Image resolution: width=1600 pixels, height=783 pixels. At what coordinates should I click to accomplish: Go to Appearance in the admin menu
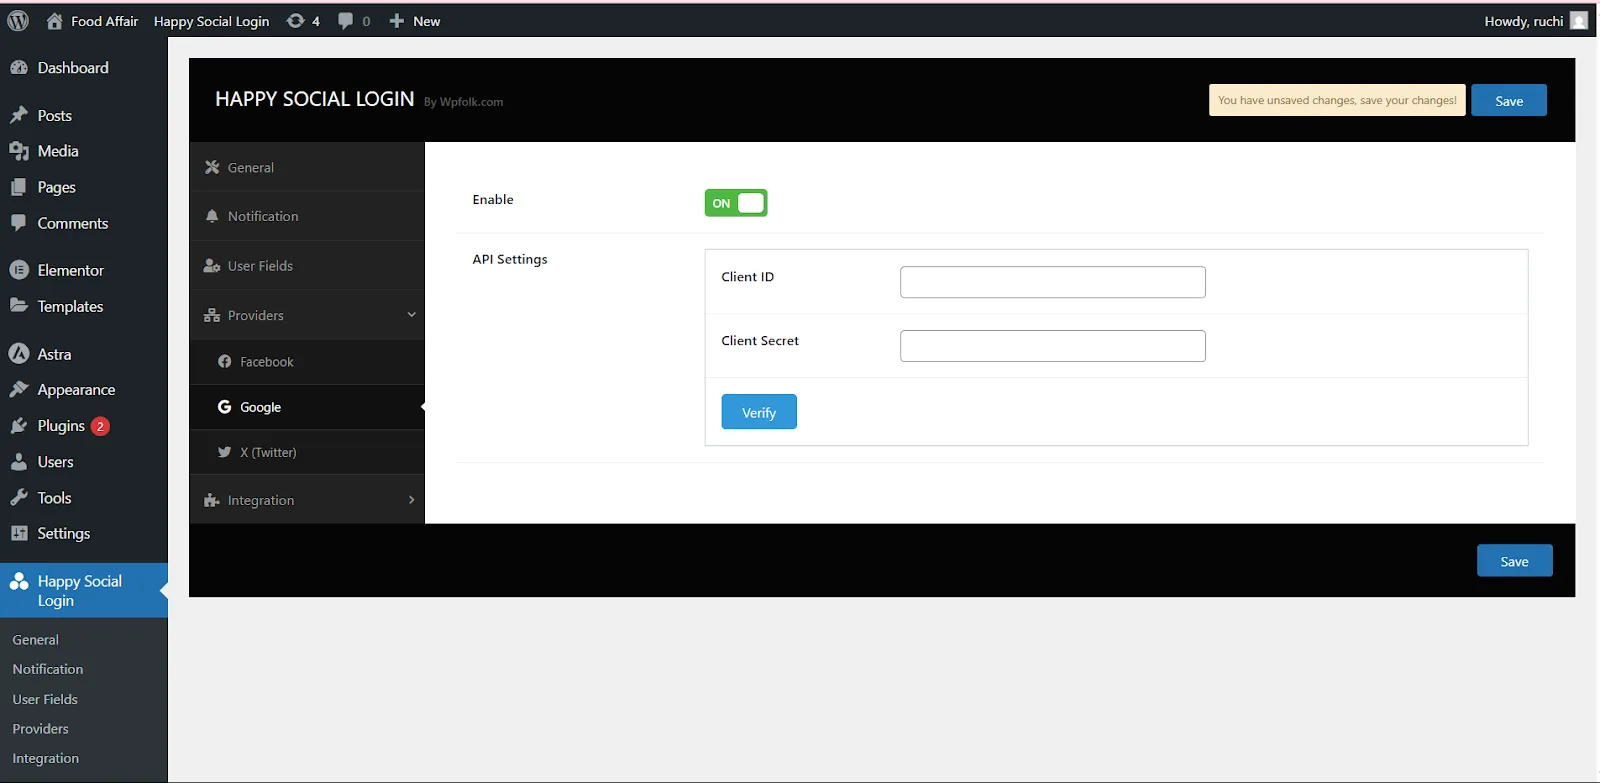pyautogui.click(x=76, y=390)
